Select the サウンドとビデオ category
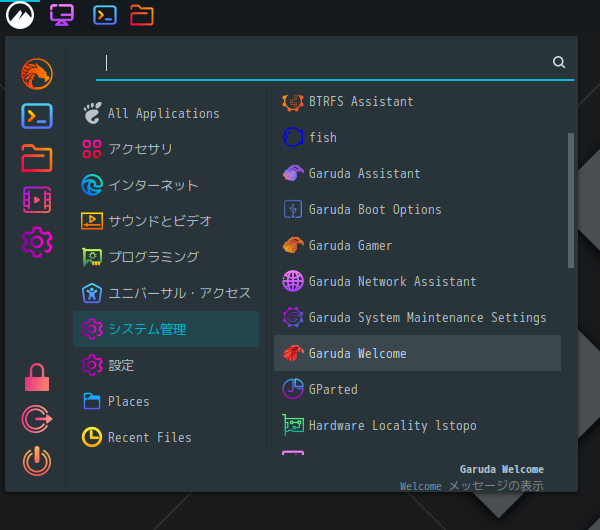600x530 pixels. (166, 221)
